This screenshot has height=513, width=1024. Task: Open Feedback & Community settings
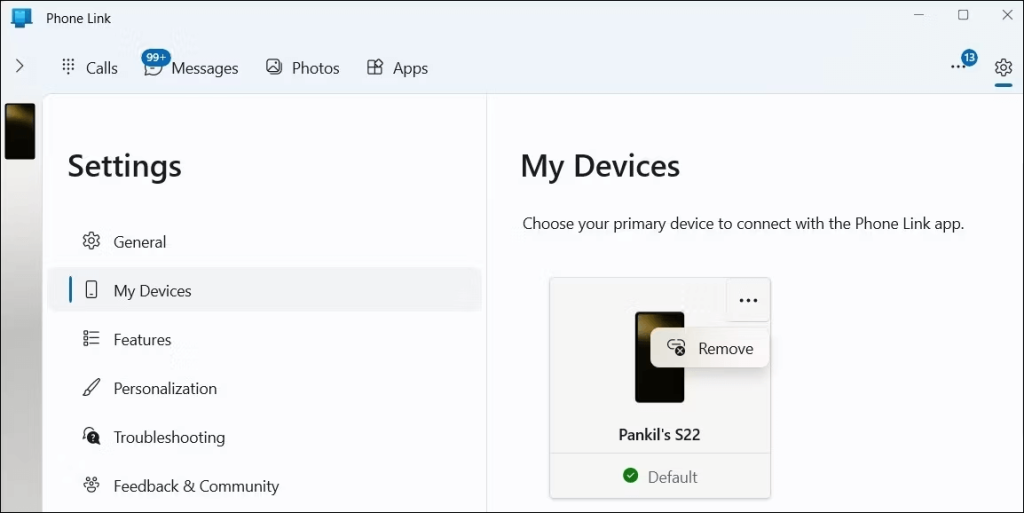point(264,486)
